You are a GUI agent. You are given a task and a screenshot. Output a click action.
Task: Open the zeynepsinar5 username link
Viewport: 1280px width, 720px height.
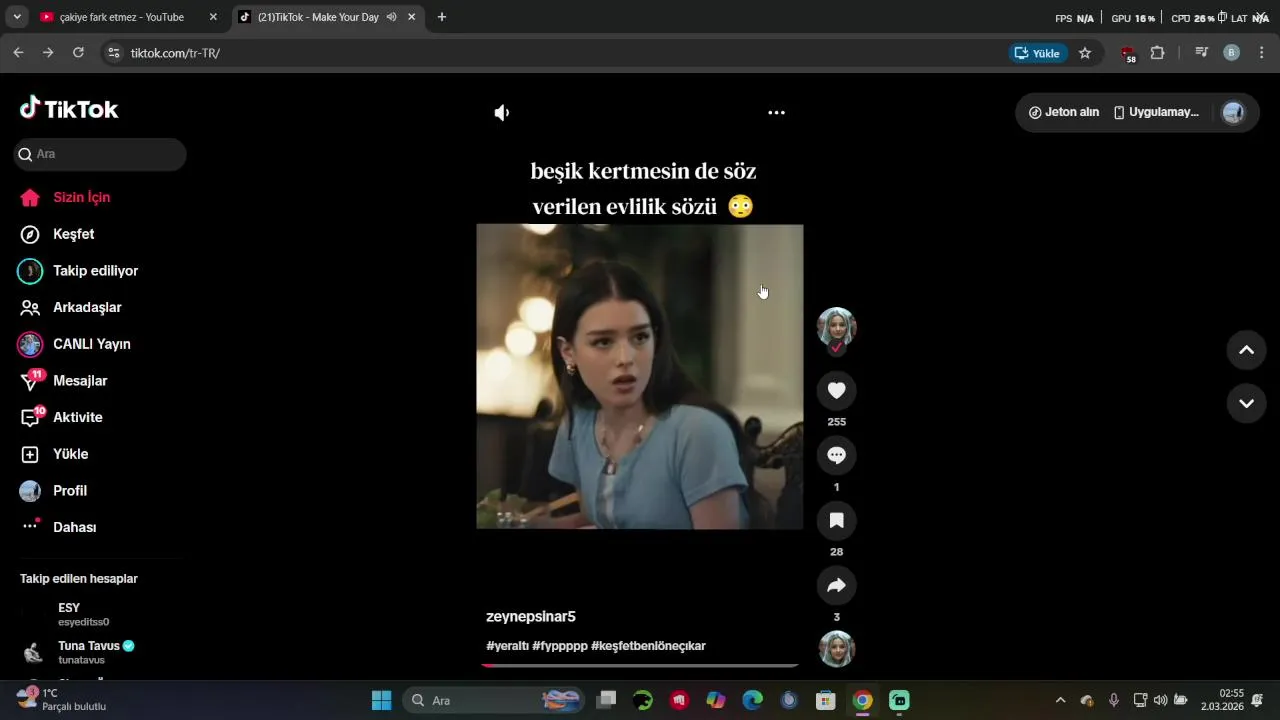pos(531,617)
